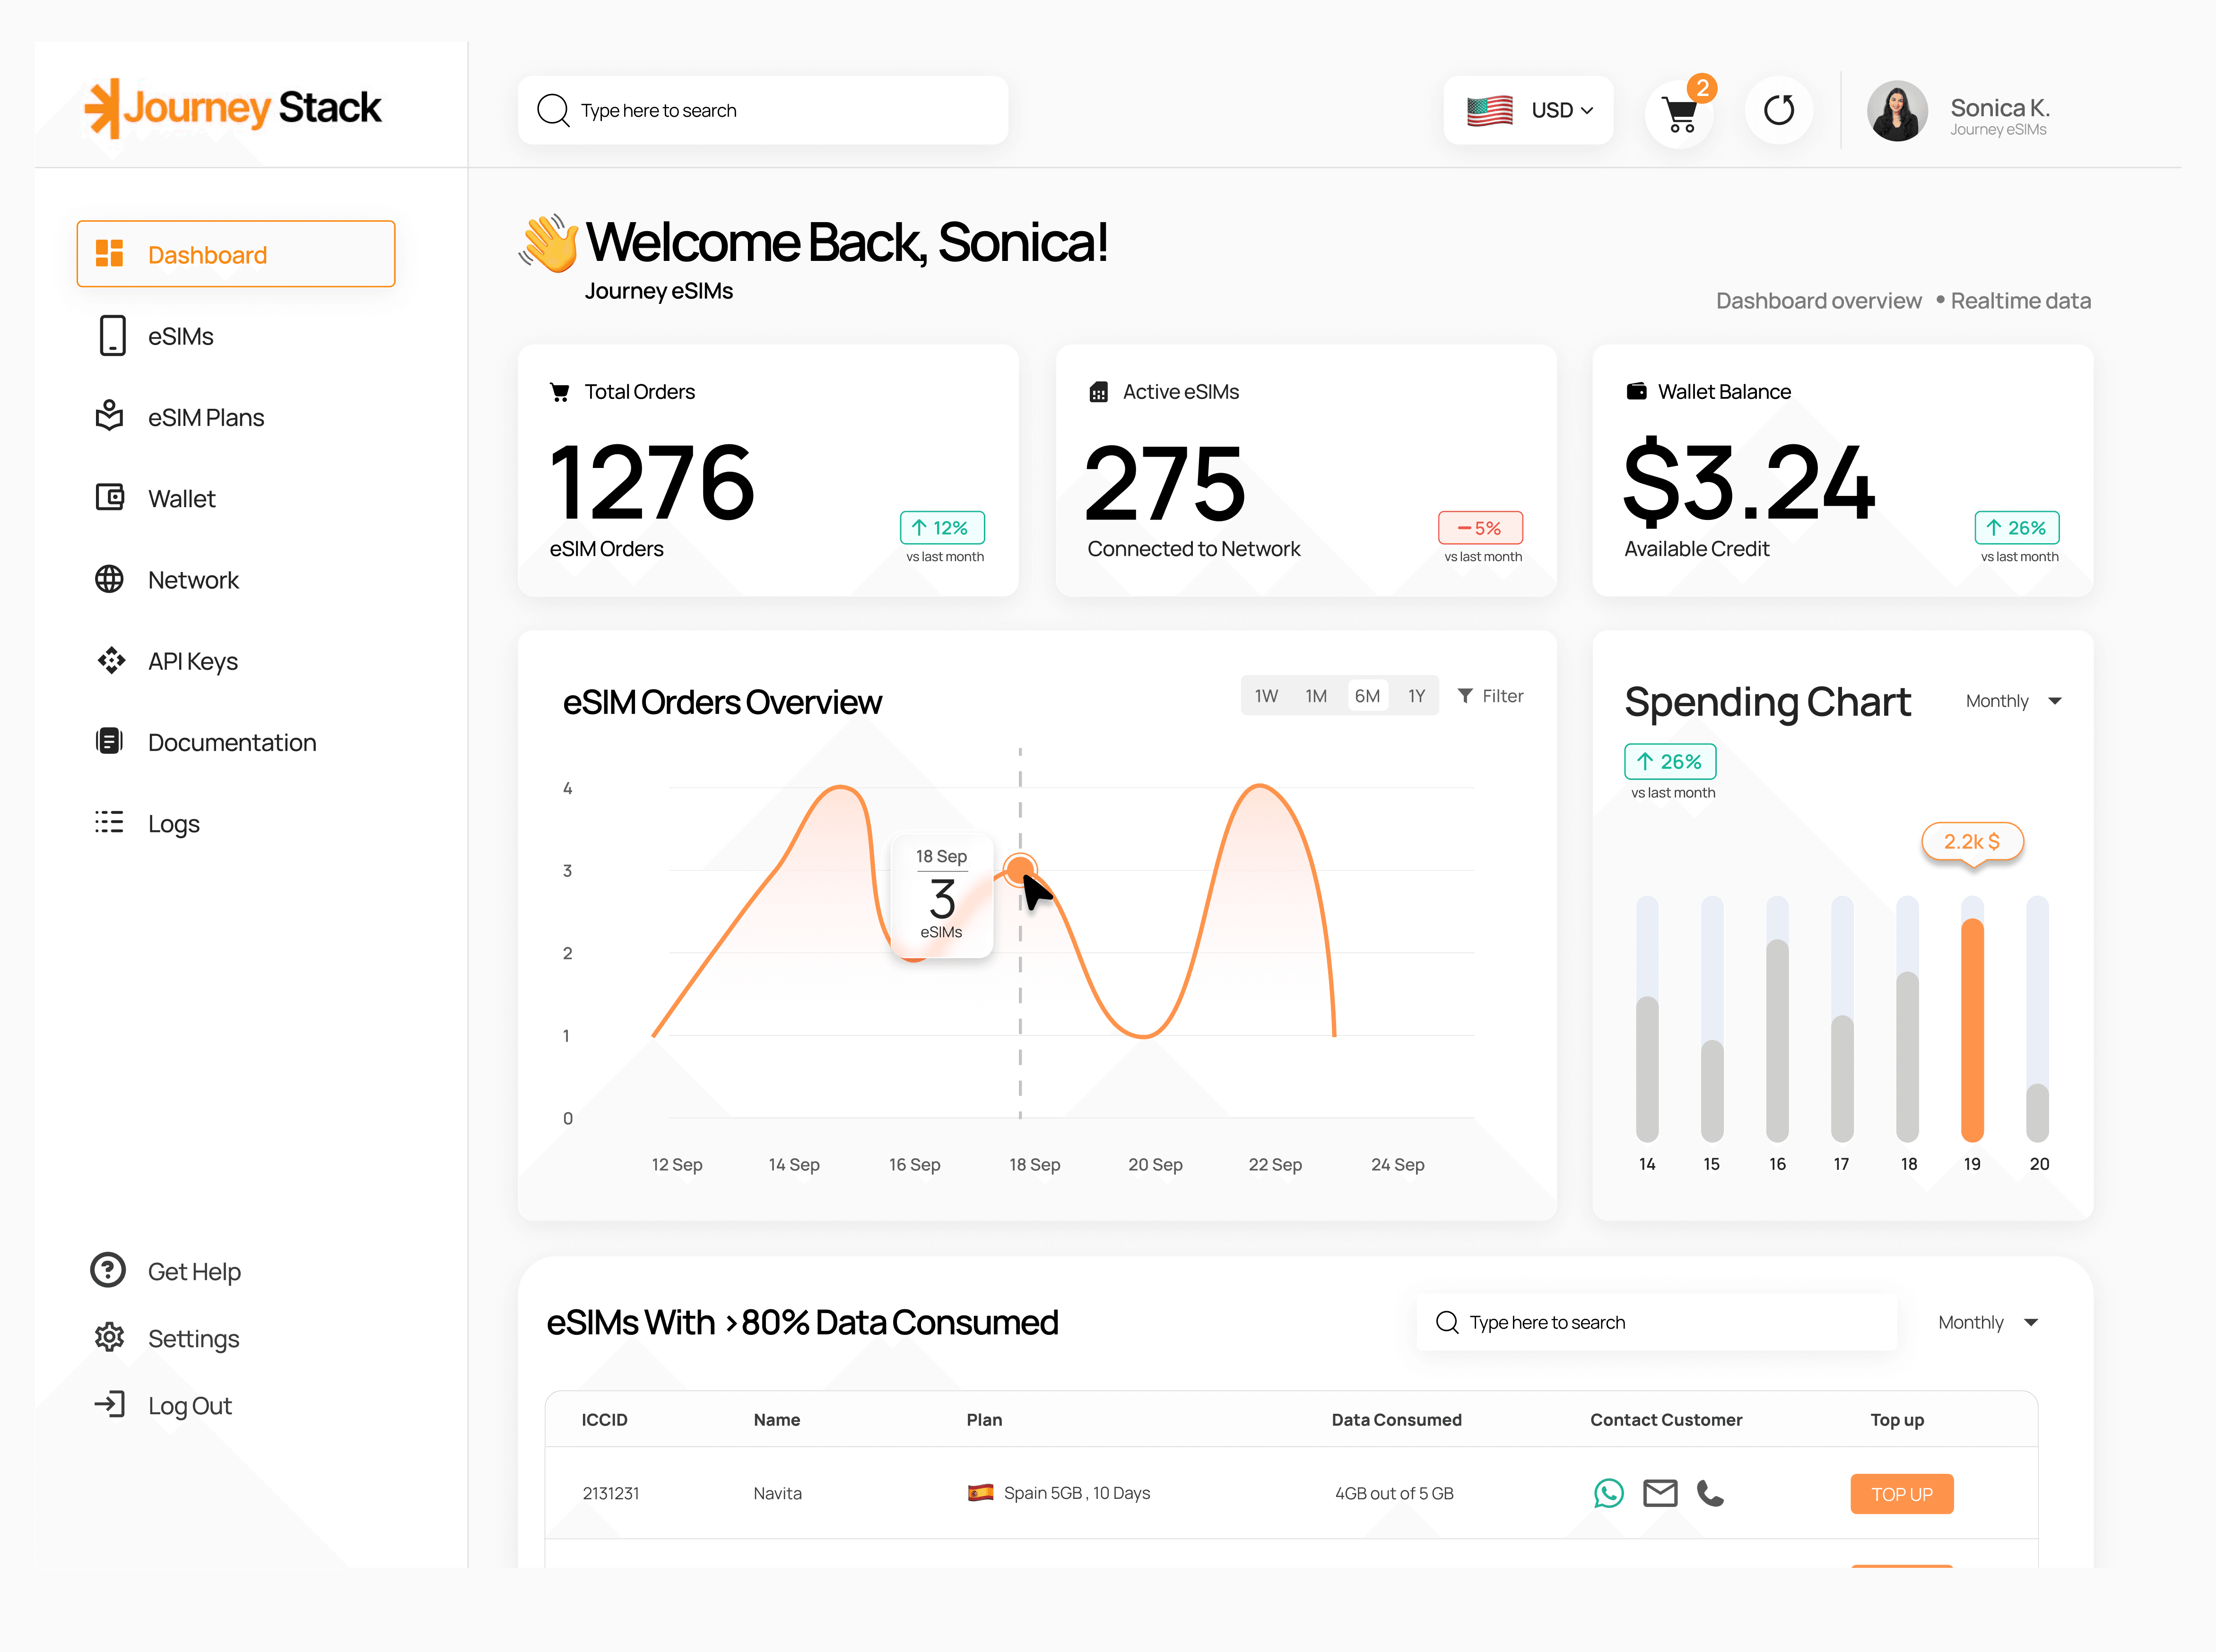Open the Monthly dropdown on Spending Chart

(2012, 701)
